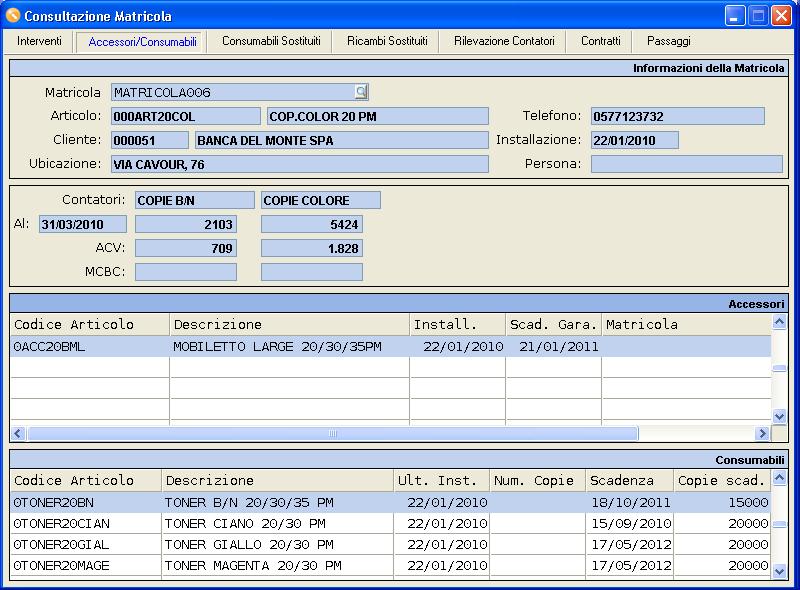The height and width of the screenshot is (590, 800).
Task: Click Accessori scroll up arrow
Action: coord(779,322)
